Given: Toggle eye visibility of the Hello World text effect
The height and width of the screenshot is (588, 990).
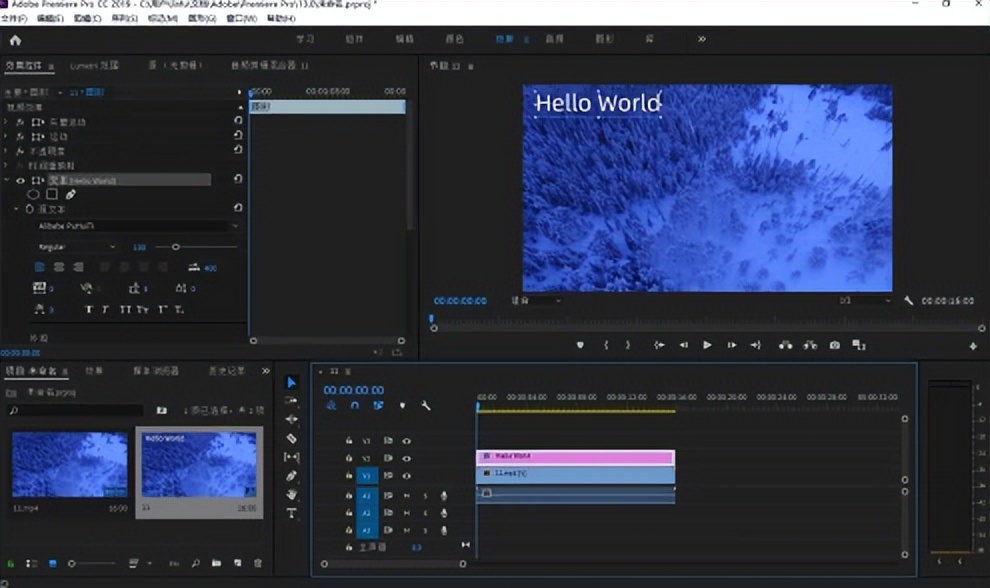Looking at the screenshot, I should point(20,180).
